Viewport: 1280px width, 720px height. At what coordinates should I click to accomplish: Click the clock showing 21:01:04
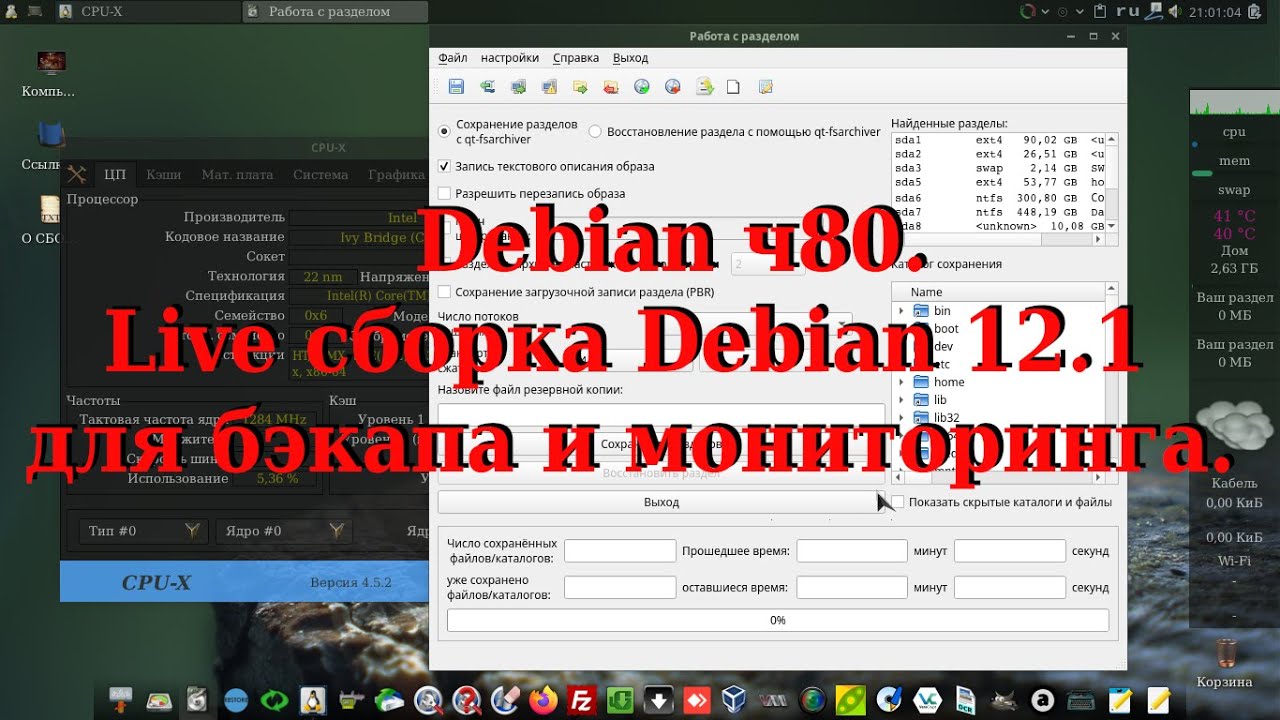coord(1215,13)
